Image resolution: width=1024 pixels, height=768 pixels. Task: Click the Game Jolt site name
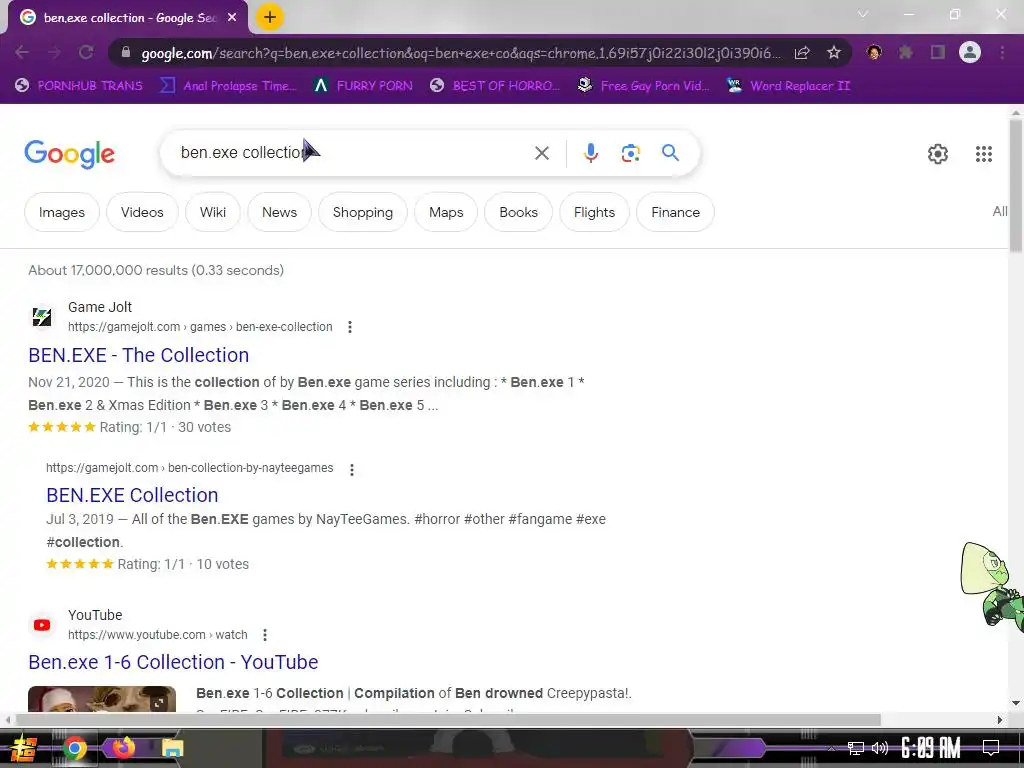(100, 307)
